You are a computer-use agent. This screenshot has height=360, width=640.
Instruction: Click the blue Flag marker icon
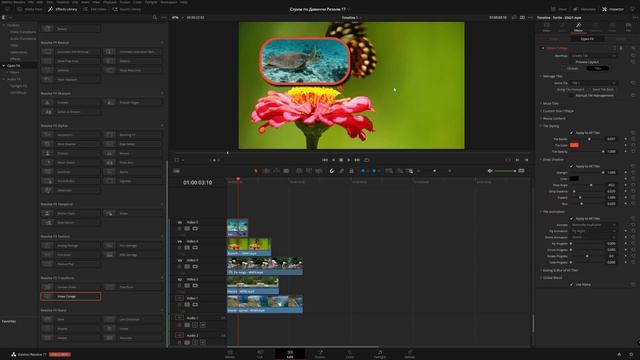(x=362, y=171)
